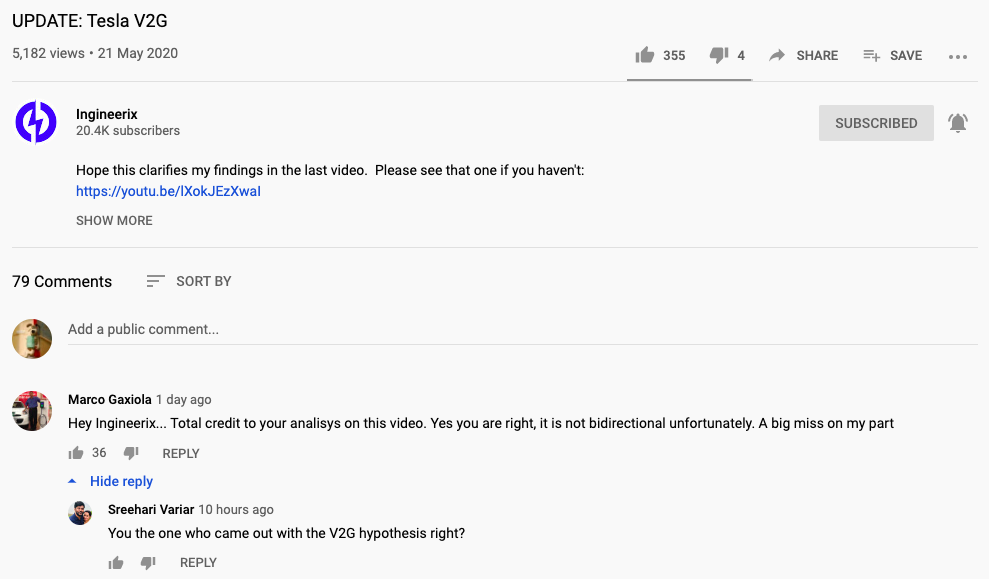Dislike Marco Gaxiola's comment
The height and width of the screenshot is (579, 989).
point(131,453)
